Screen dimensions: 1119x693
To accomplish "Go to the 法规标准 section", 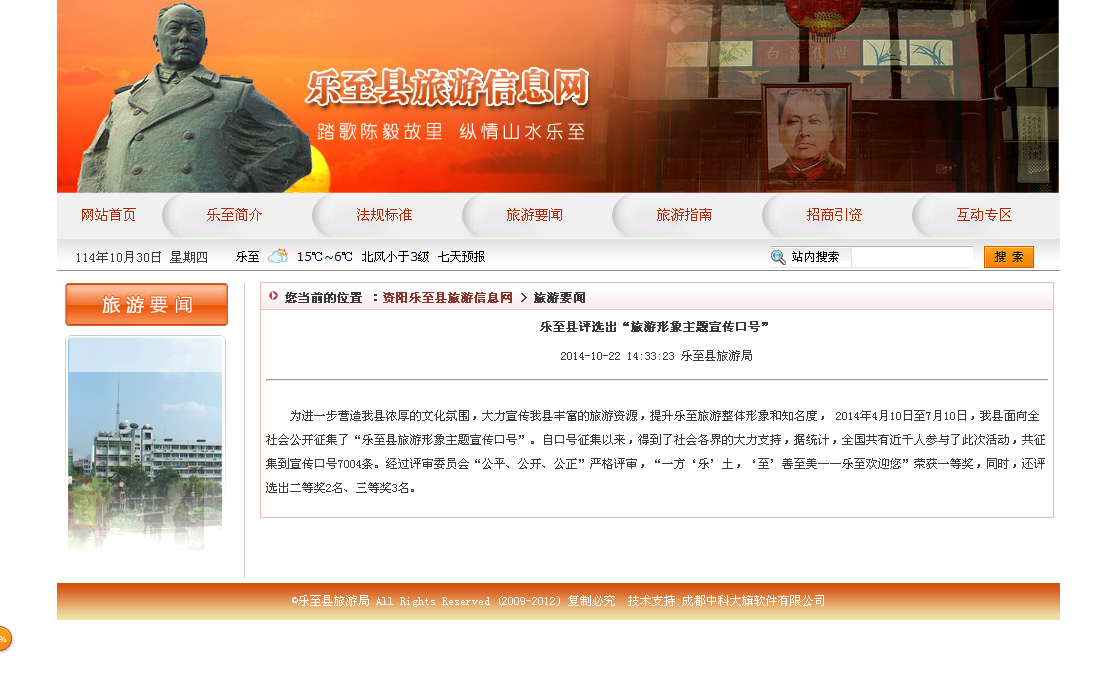I will point(384,215).
